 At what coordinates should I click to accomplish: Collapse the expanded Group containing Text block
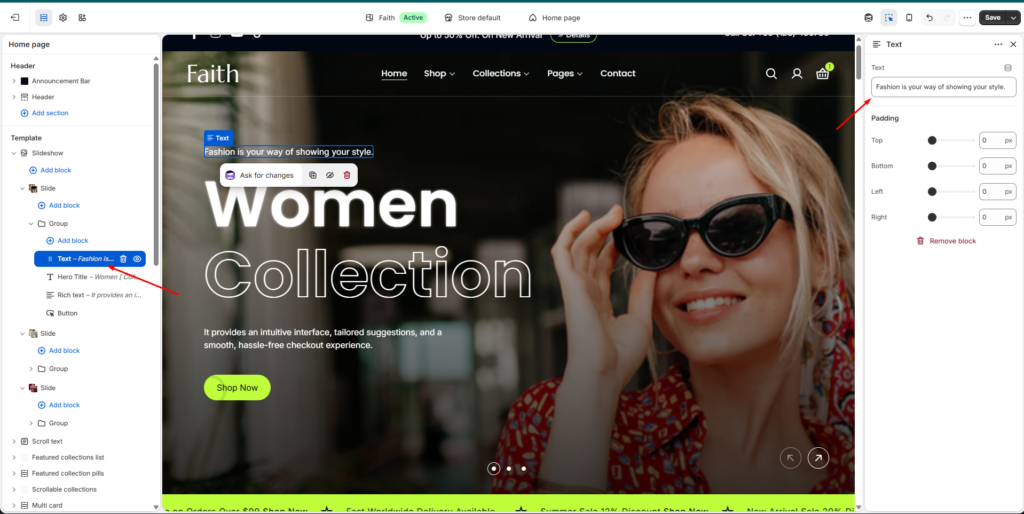click(31, 223)
